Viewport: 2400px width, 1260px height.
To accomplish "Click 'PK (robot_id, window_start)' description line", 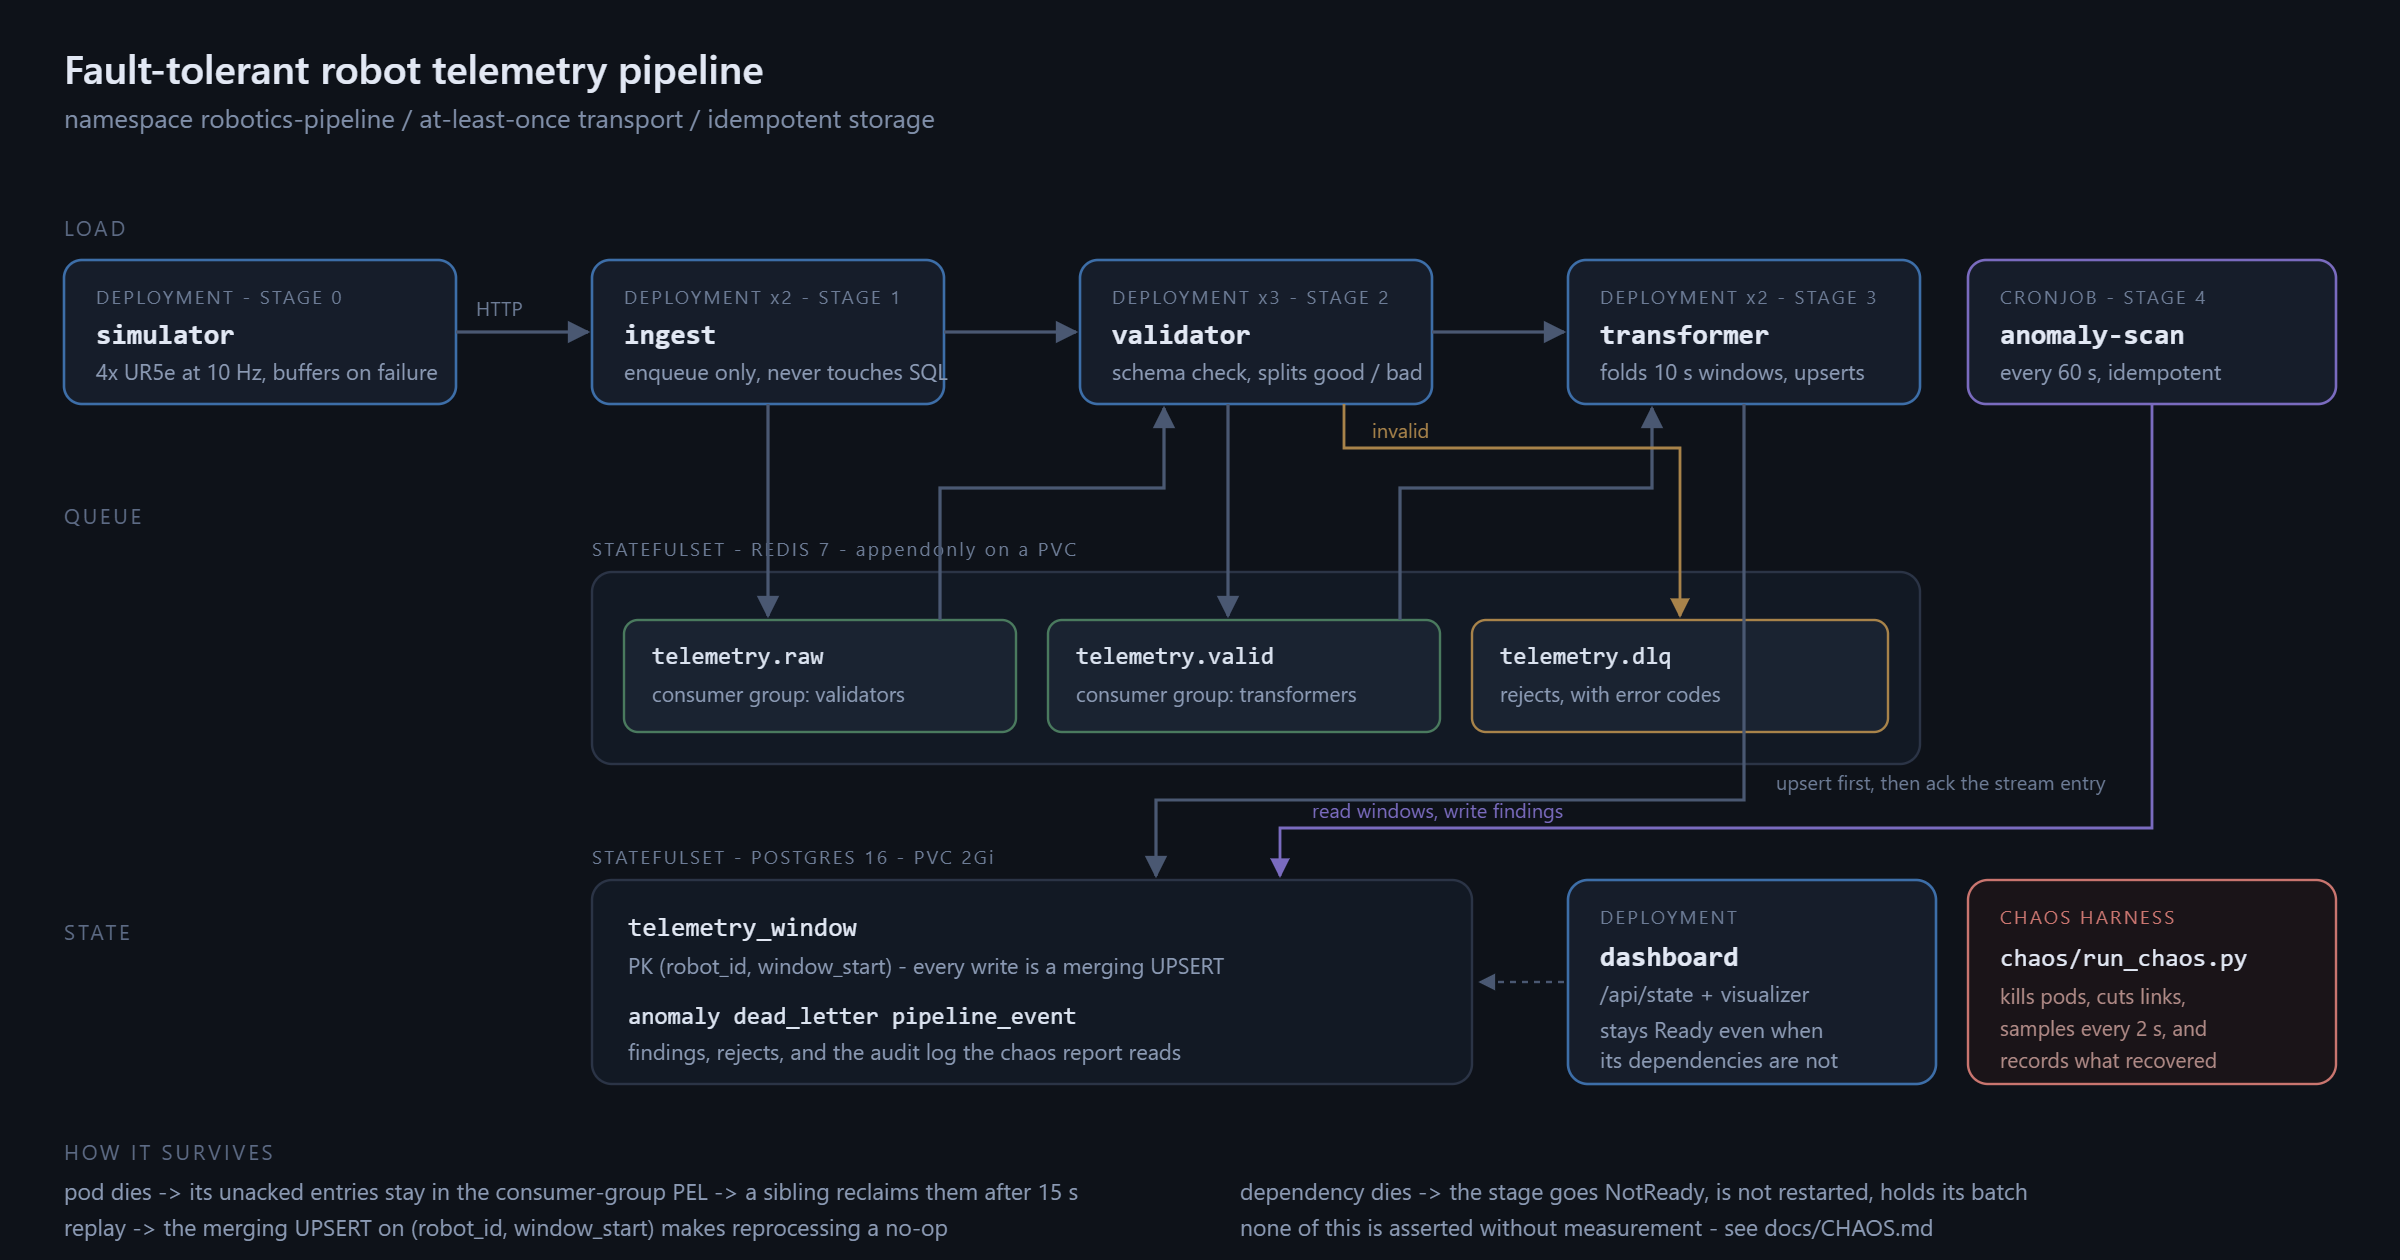I will [926, 967].
